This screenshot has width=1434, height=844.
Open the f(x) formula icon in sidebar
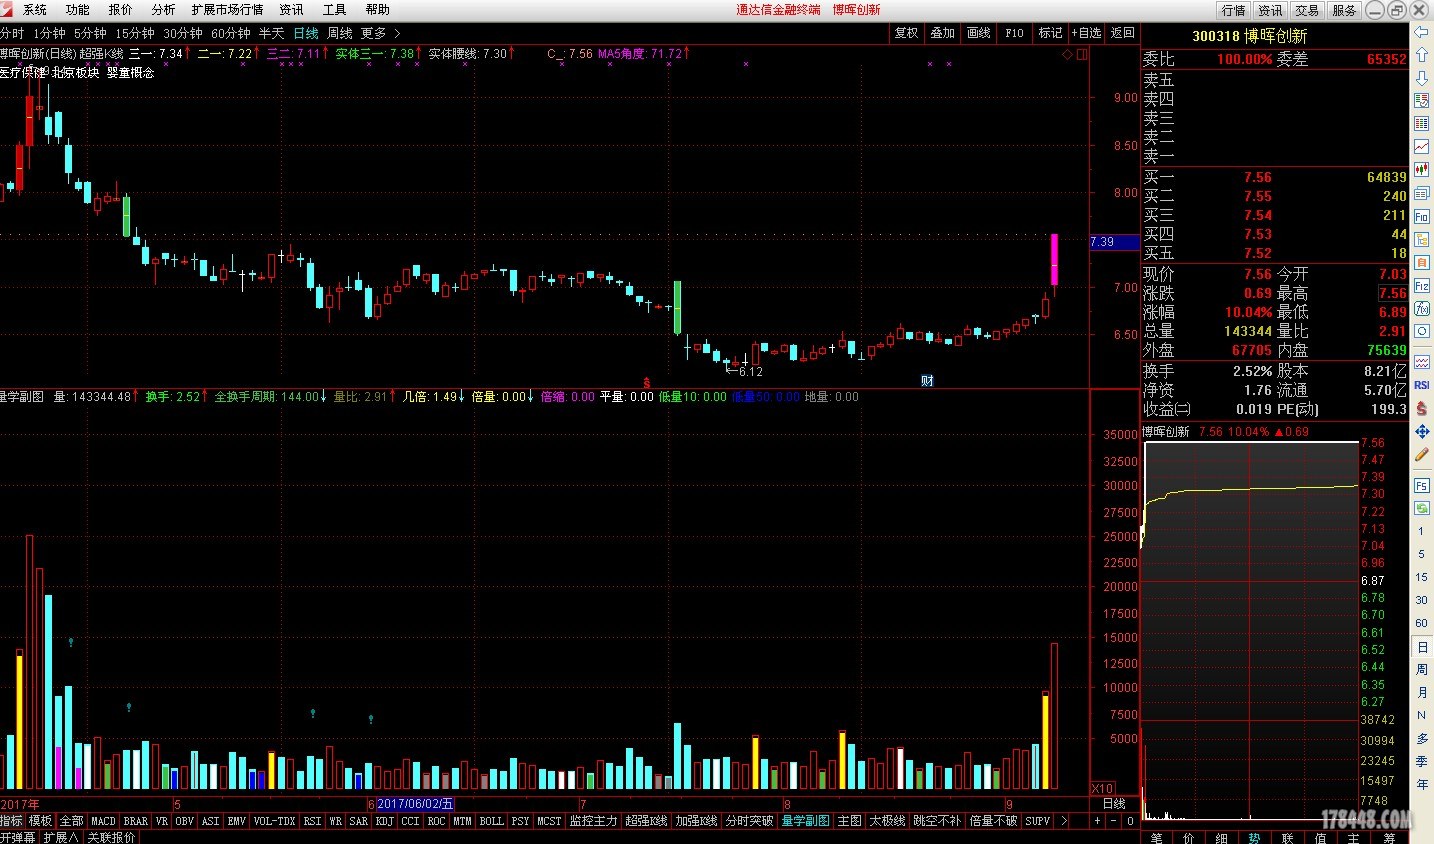click(1421, 308)
